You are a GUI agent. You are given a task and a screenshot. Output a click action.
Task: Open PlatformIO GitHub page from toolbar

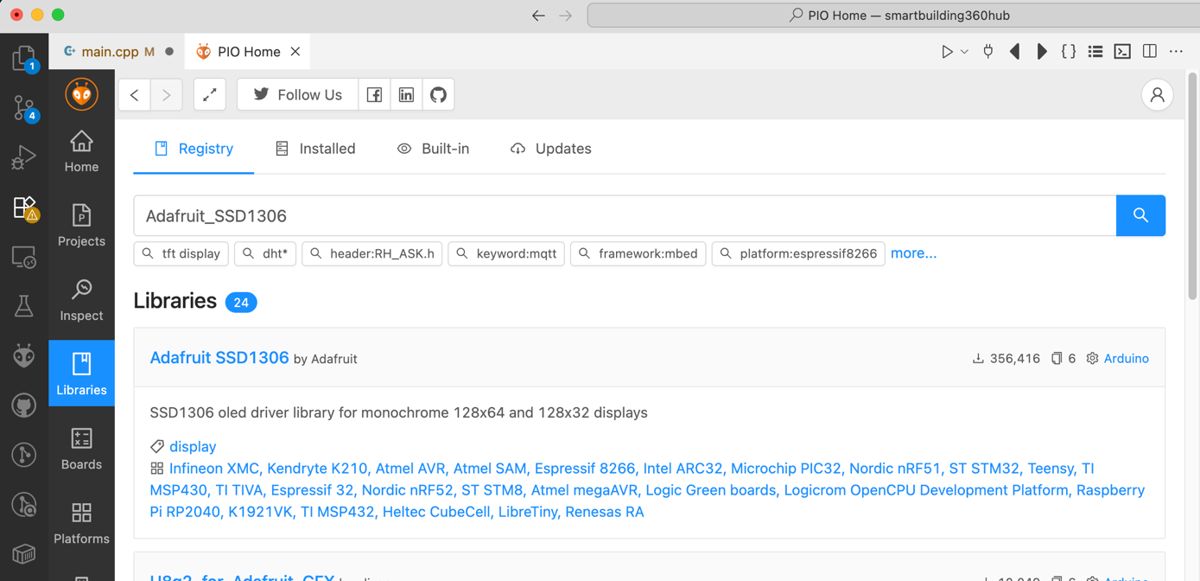(438, 95)
